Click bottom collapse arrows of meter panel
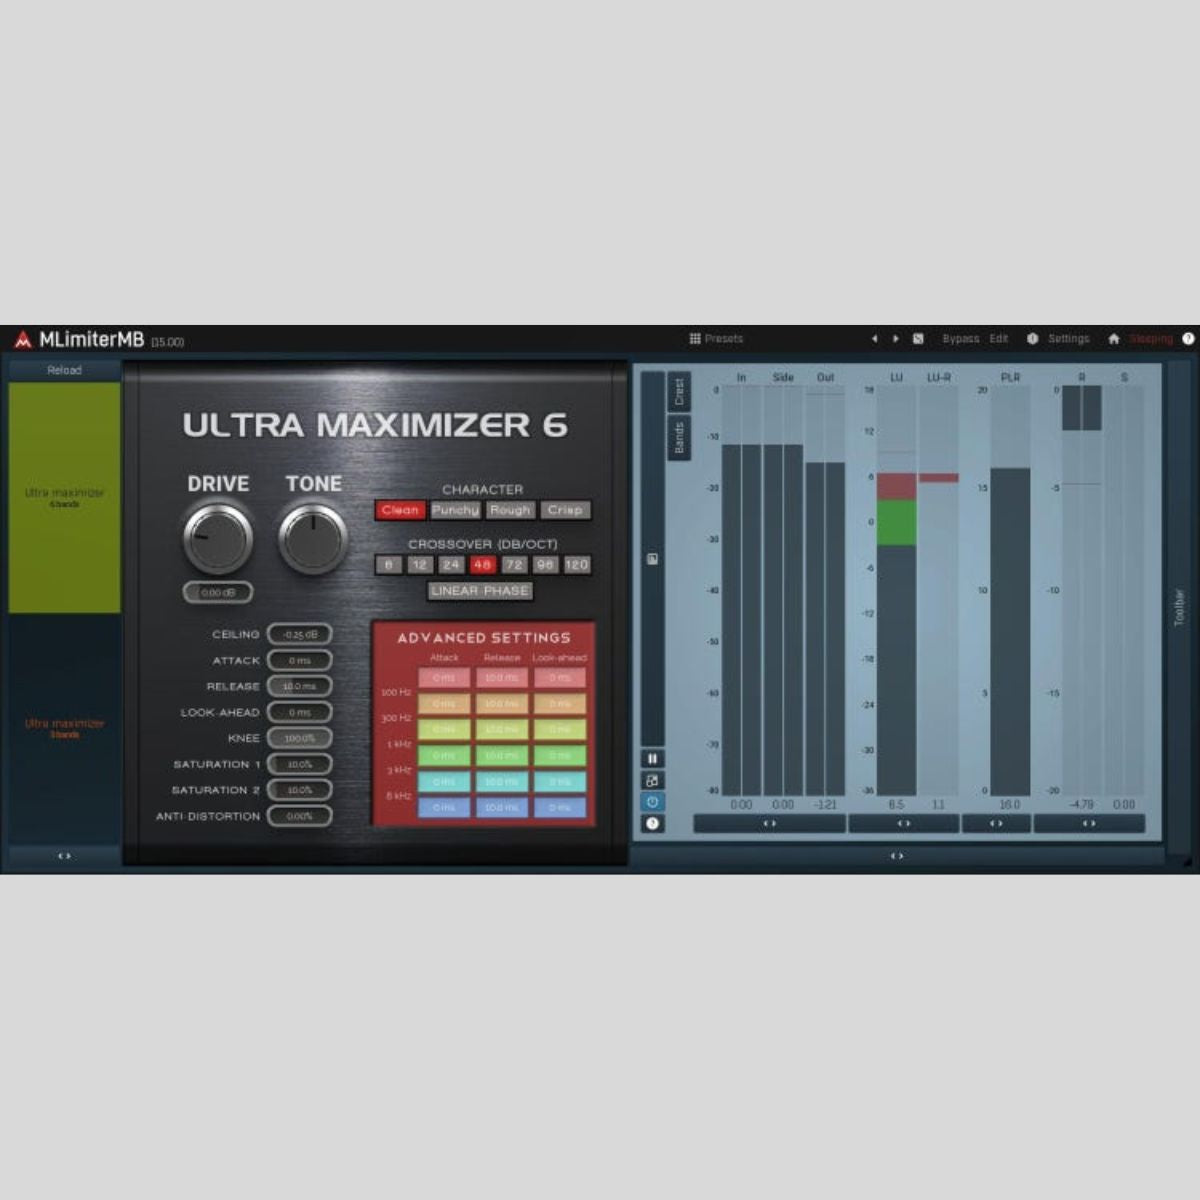1200x1200 pixels. click(897, 856)
